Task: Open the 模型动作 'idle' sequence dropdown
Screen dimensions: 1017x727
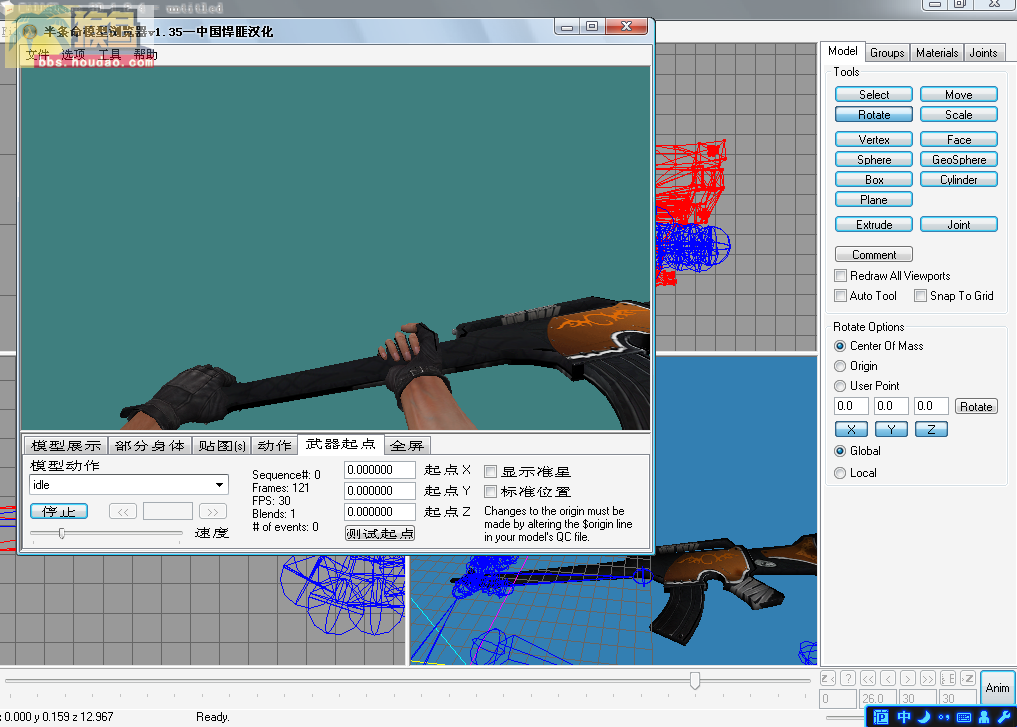Action: click(129, 485)
